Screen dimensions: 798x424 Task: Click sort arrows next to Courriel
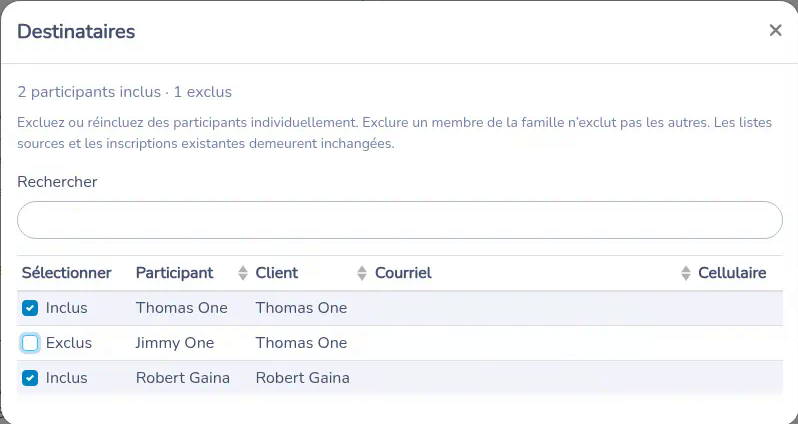[686, 273]
